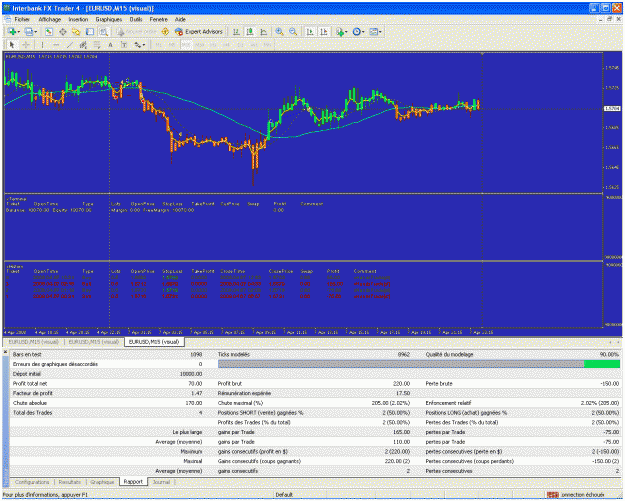Switch chart to Bar Chart mode
625x501 pixels.
pos(236,31)
